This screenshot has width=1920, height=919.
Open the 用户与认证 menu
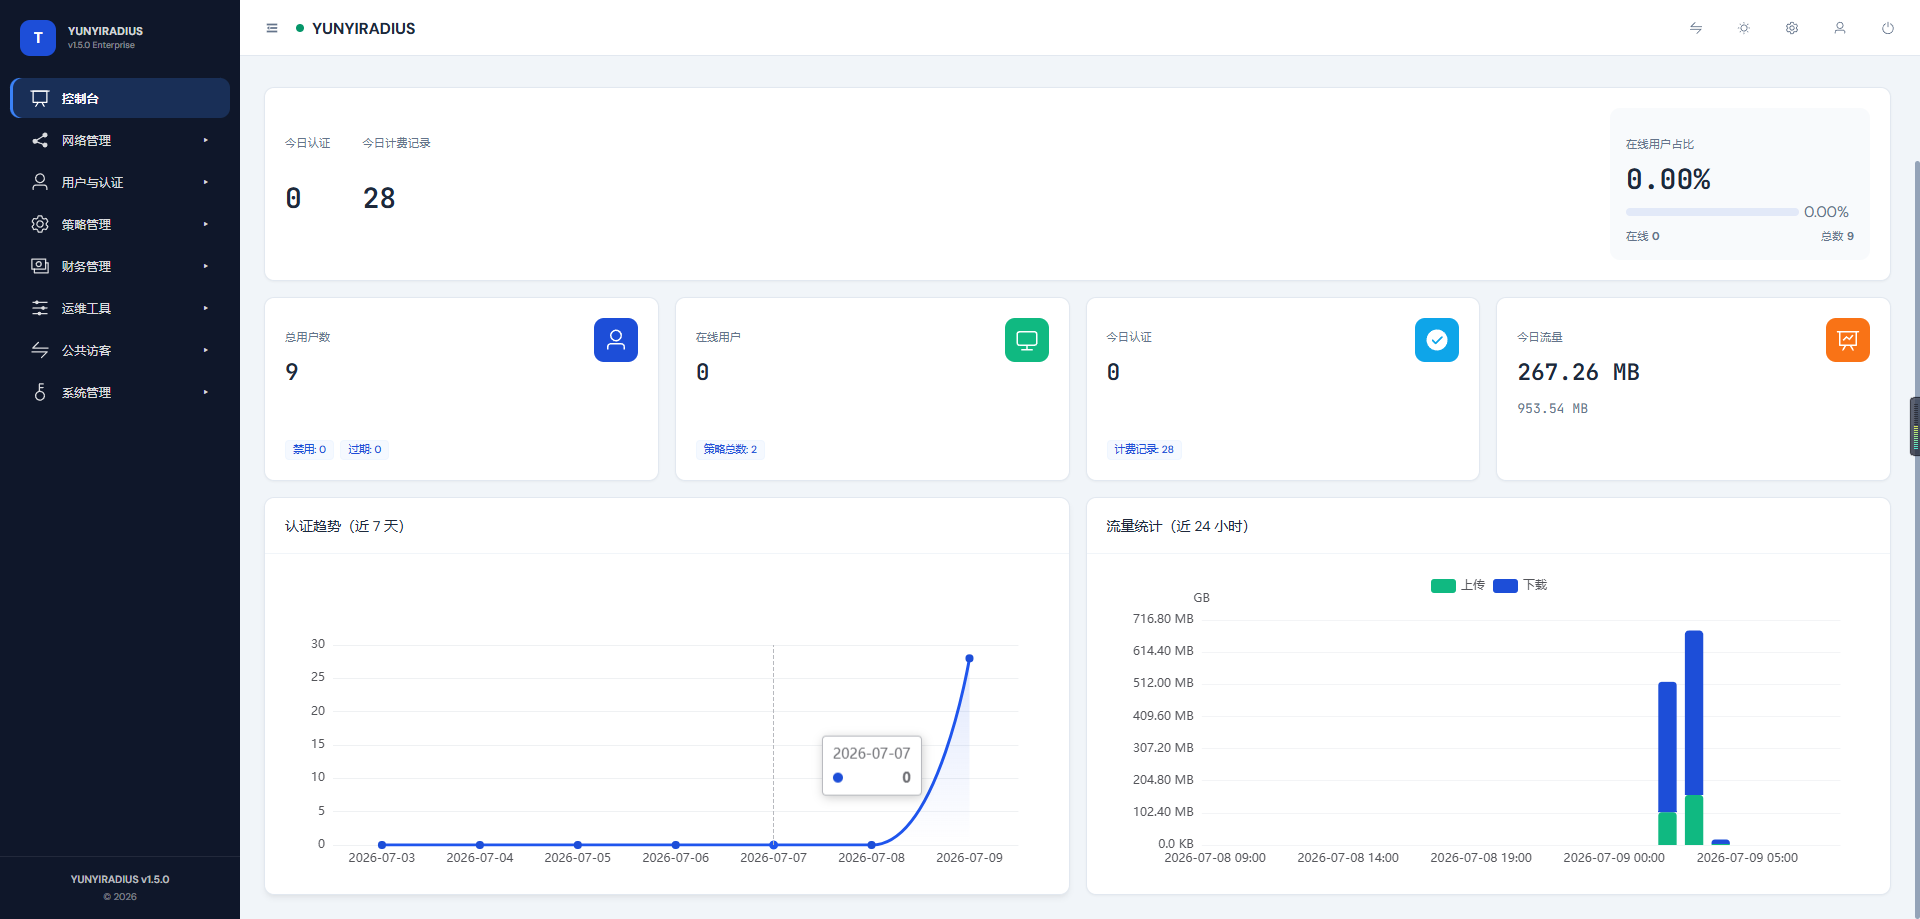[120, 182]
